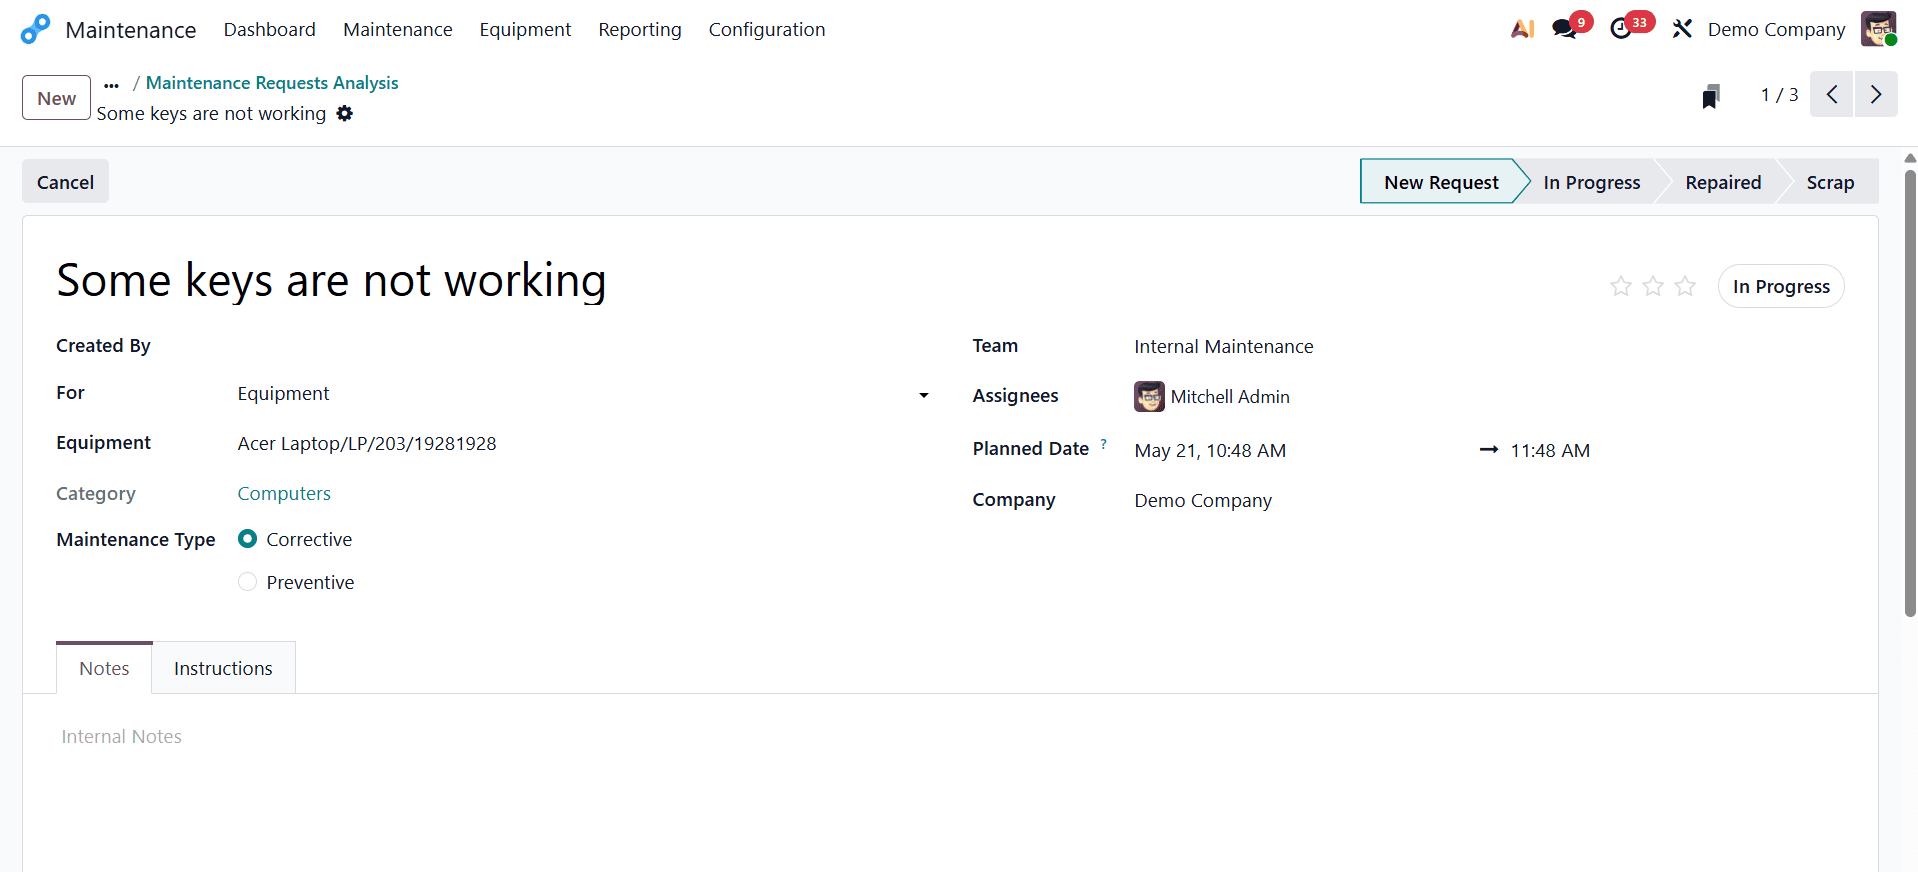Click the Planned Date help question mark
Screen dimensions: 1918x872
[1103, 443]
